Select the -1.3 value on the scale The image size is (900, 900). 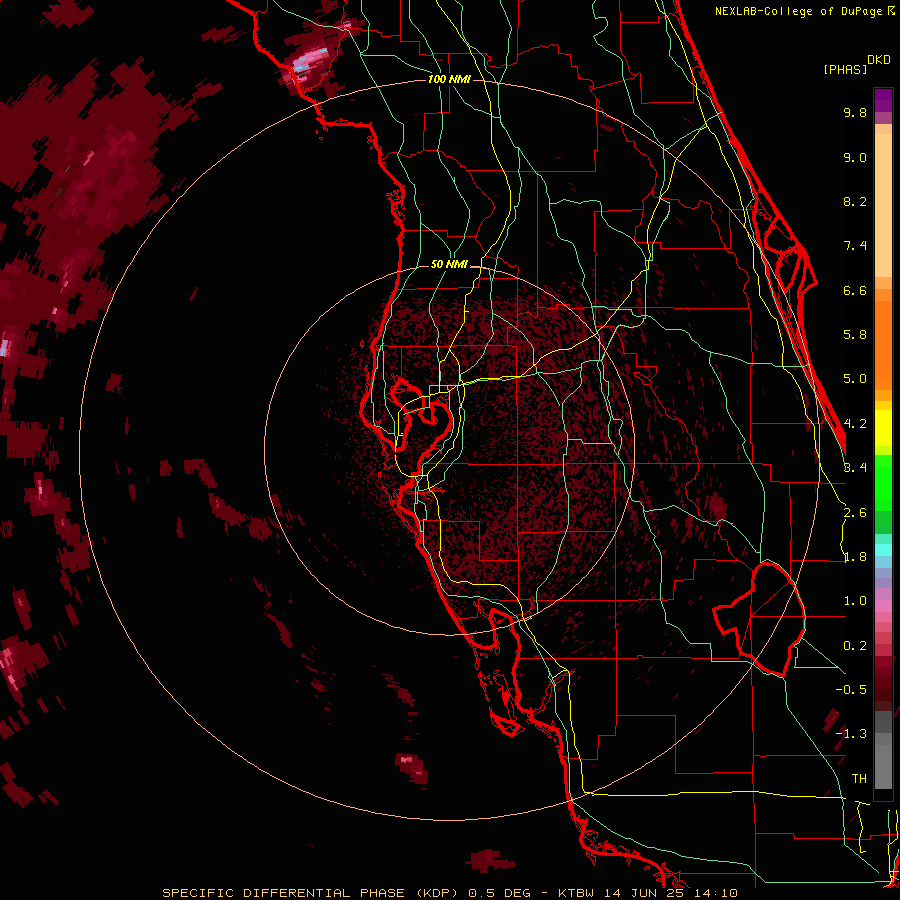coord(851,734)
